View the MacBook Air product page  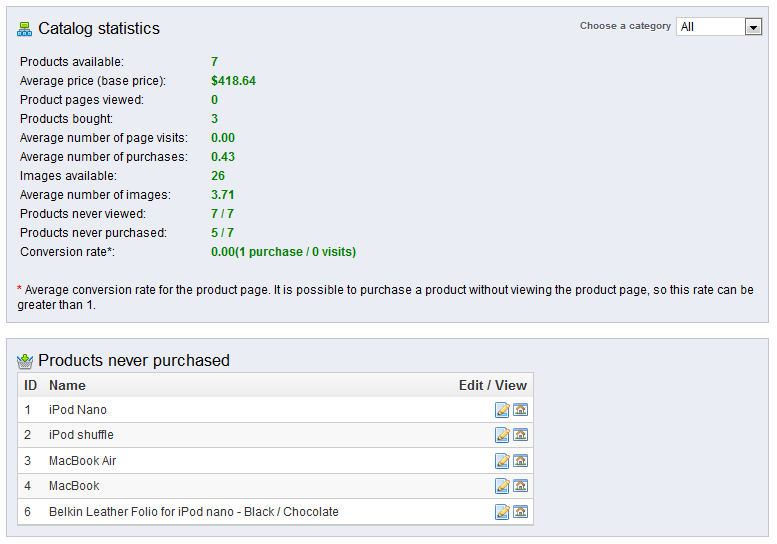520,461
